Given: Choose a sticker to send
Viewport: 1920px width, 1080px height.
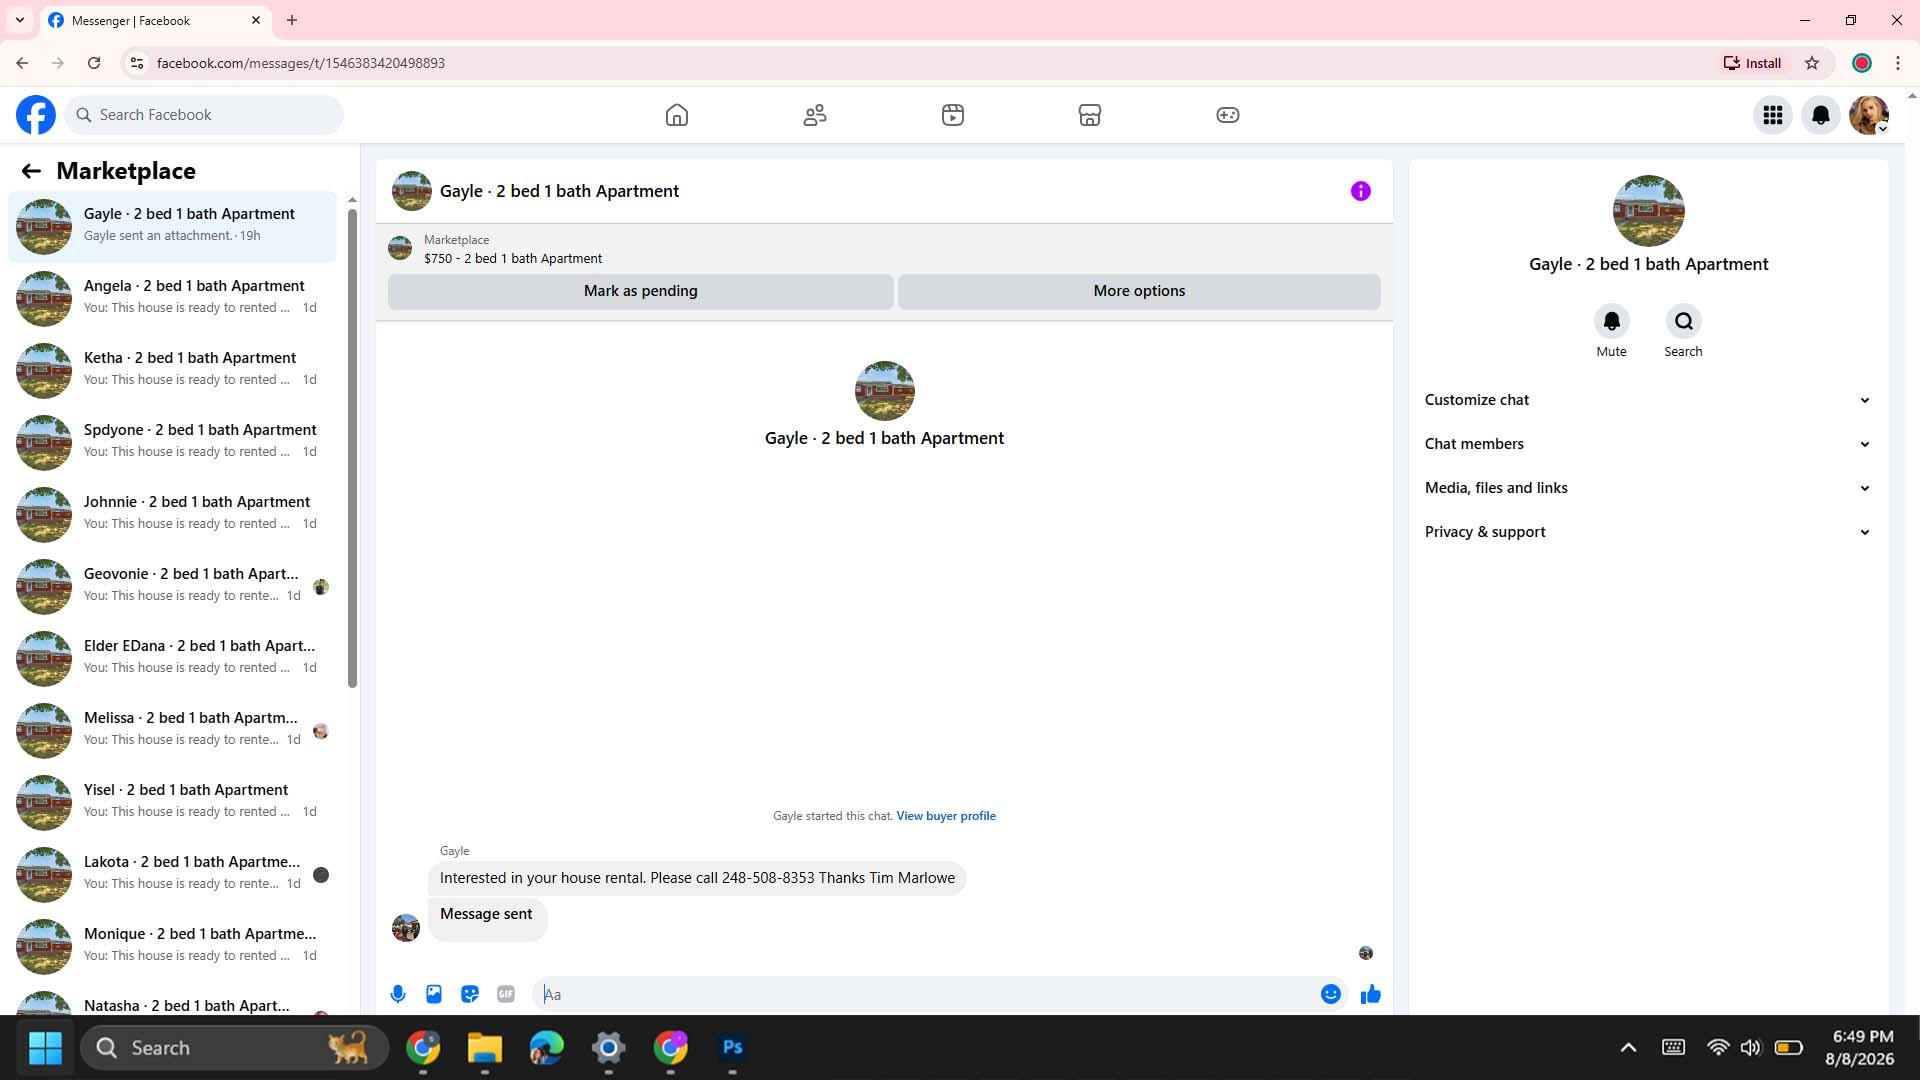Looking at the screenshot, I should point(470,994).
